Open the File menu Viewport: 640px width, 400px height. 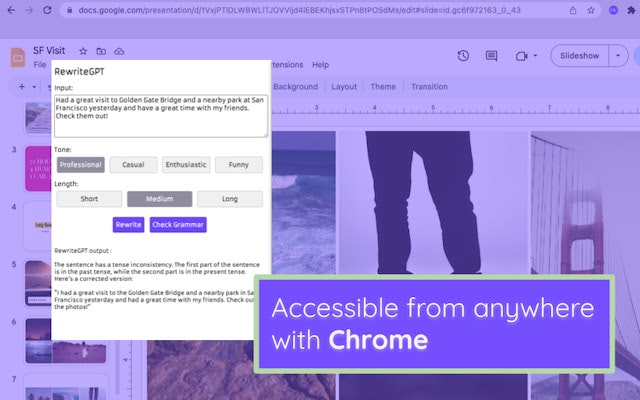pyautogui.click(x=40, y=64)
